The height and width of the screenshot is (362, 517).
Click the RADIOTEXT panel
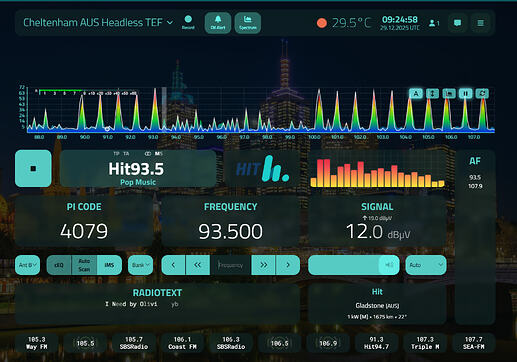click(x=157, y=304)
